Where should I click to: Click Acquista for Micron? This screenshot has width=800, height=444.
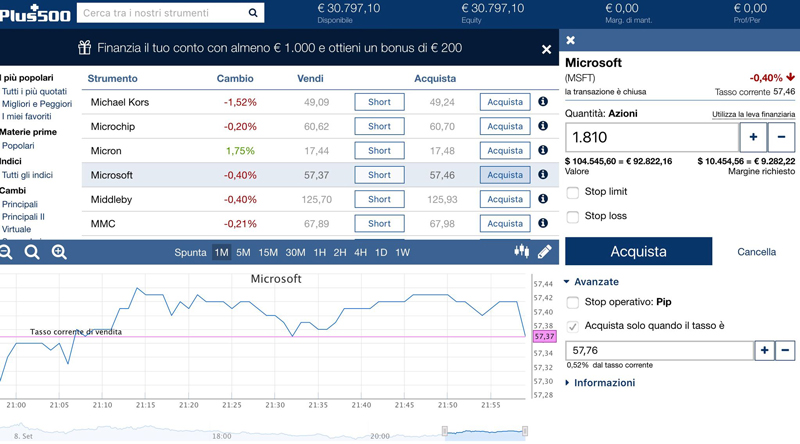505,150
